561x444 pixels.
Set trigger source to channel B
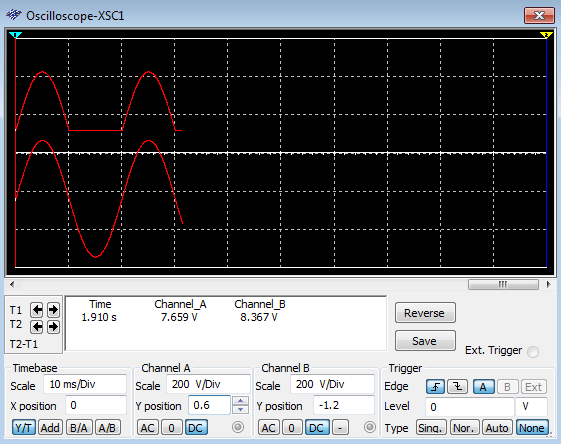(x=507, y=387)
